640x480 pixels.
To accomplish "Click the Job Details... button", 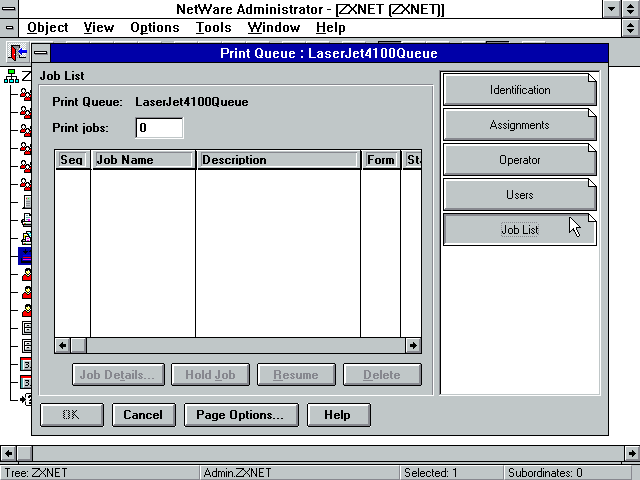I will coord(118,375).
